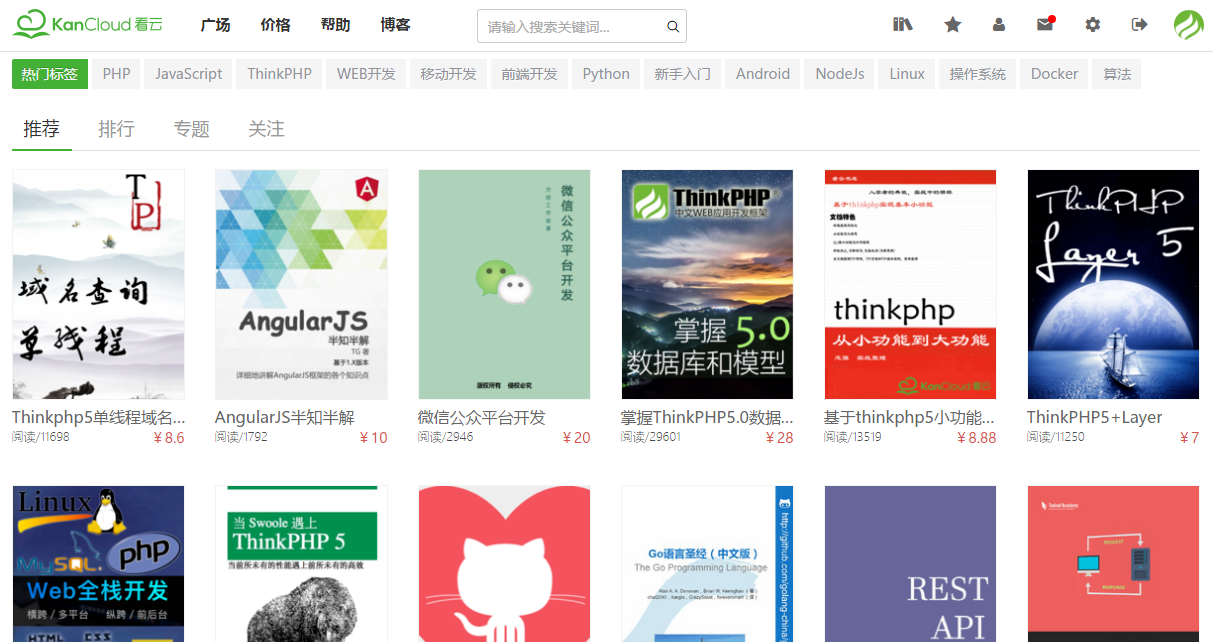Click the search magnifier icon
This screenshot has height=642, width=1213.
pyautogui.click(x=673, y=27)
